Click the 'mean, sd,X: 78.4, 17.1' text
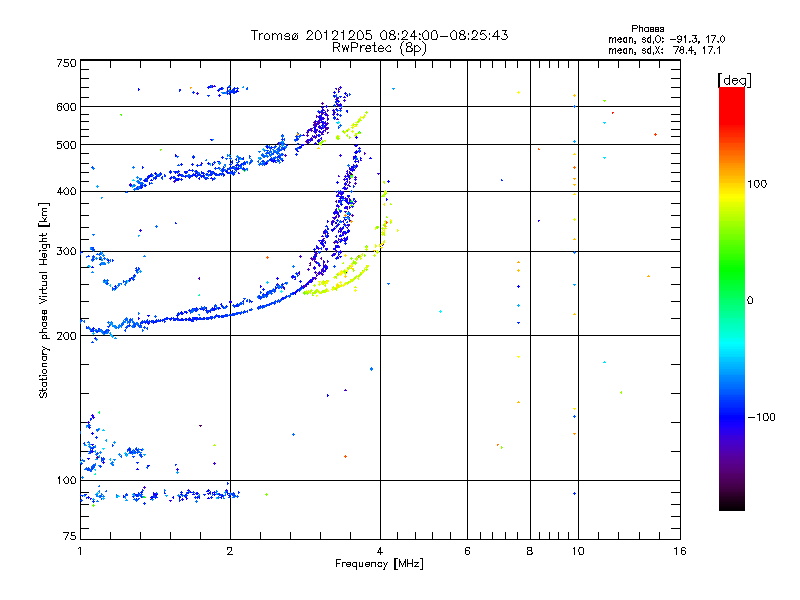 (665, 50)
